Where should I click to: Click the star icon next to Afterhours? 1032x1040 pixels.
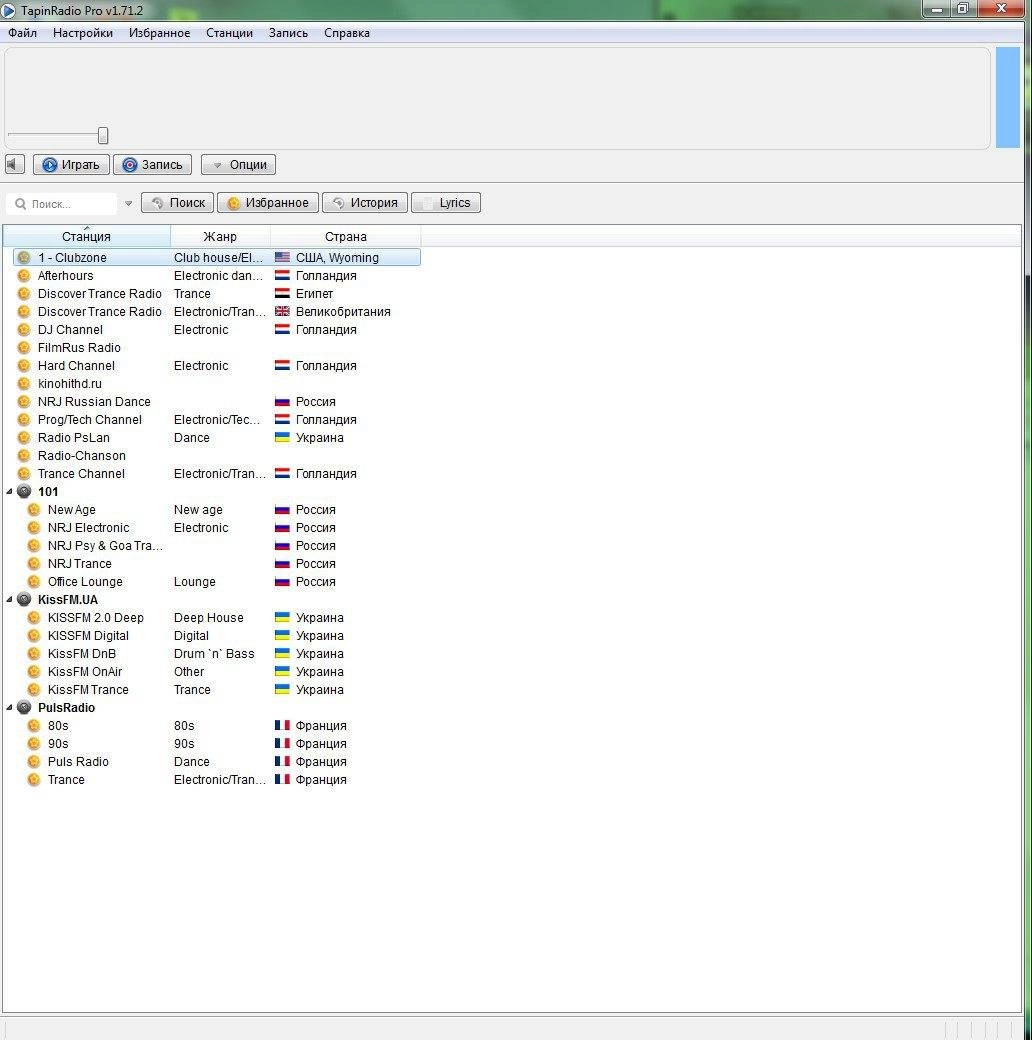click(24, 275)
